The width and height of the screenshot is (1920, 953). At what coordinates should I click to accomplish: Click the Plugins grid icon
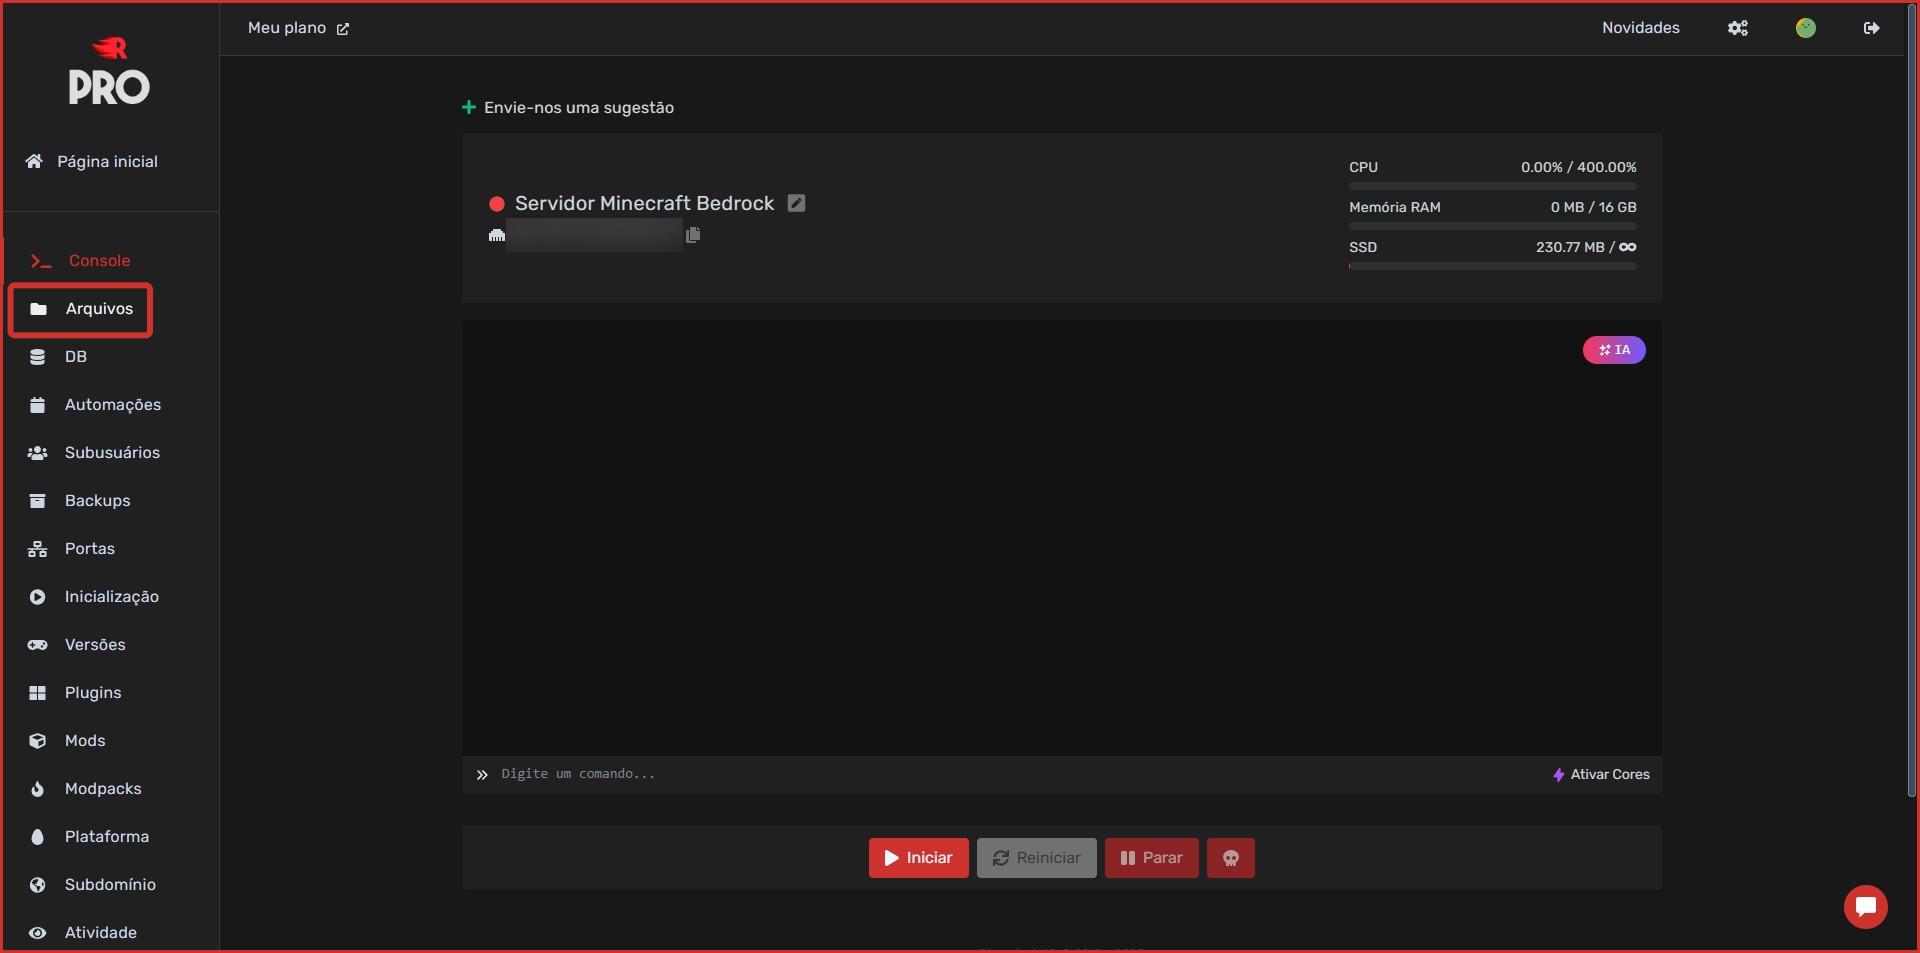pyautogui.click(x=37, y=693)
